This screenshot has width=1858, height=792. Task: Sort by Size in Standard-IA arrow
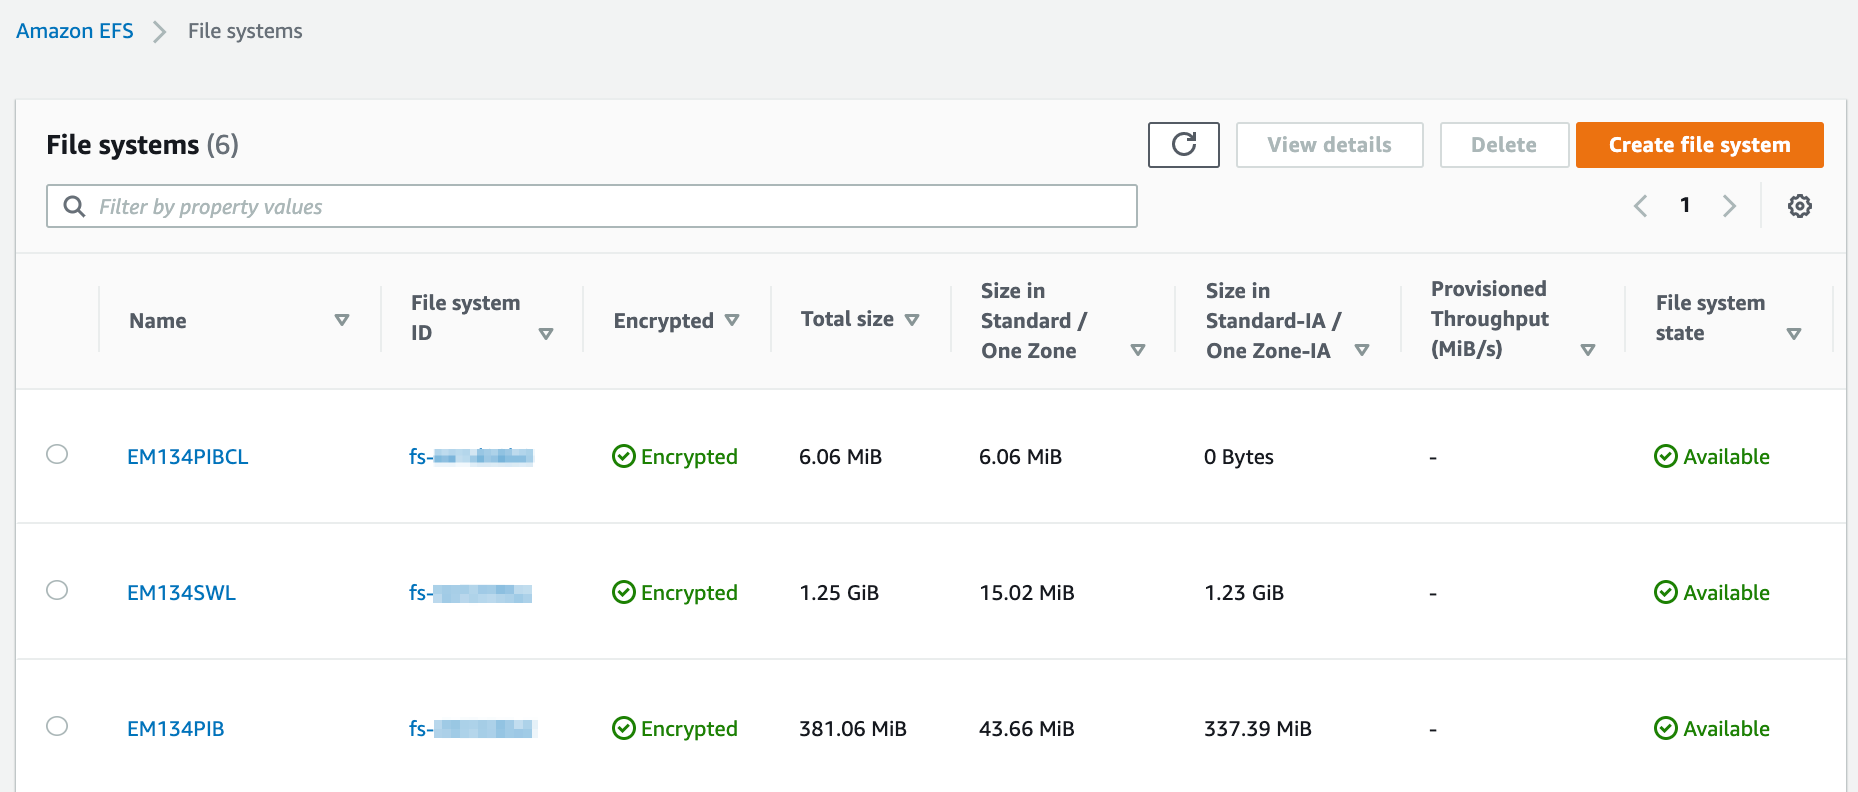(x=1362, y=350)
